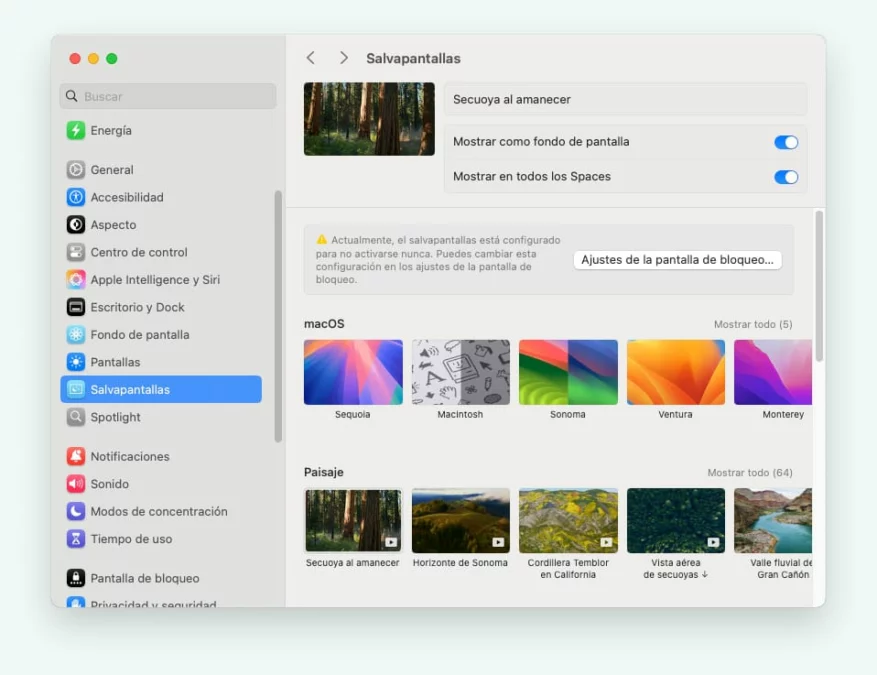877x675 pixels.
Task: Click the macOS section heading
Action: tap(324, 324)
